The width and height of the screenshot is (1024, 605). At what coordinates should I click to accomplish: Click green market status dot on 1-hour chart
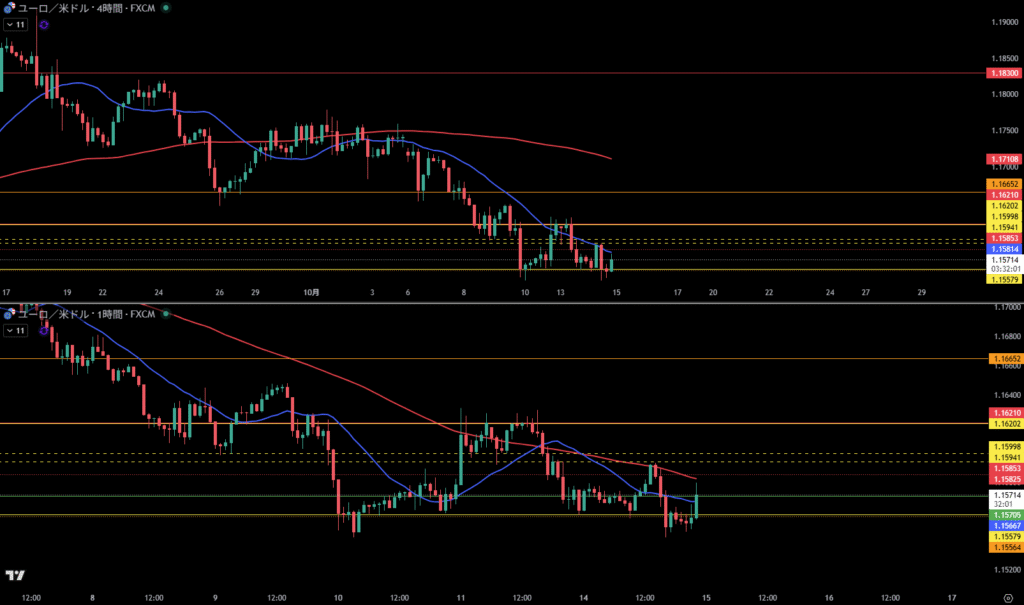[x=165, y=314]
